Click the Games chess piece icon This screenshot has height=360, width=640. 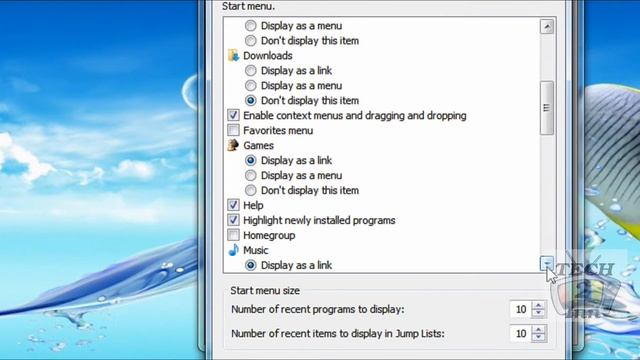coord(233,145)
